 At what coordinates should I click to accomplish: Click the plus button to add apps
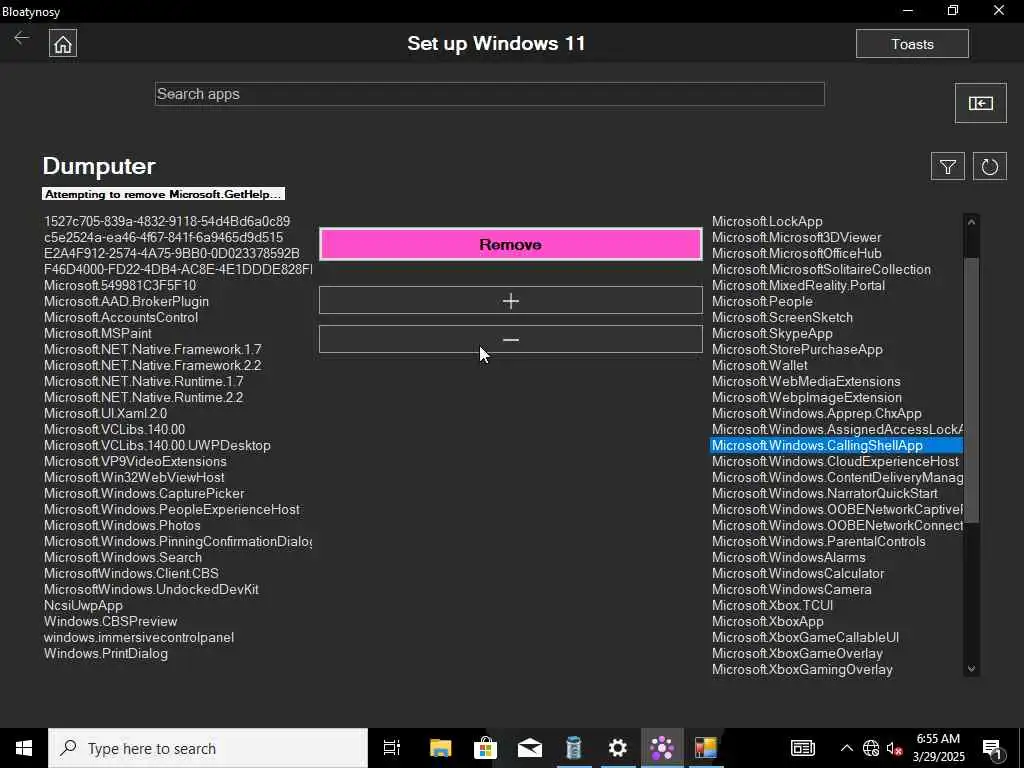(x=511, y=300)
